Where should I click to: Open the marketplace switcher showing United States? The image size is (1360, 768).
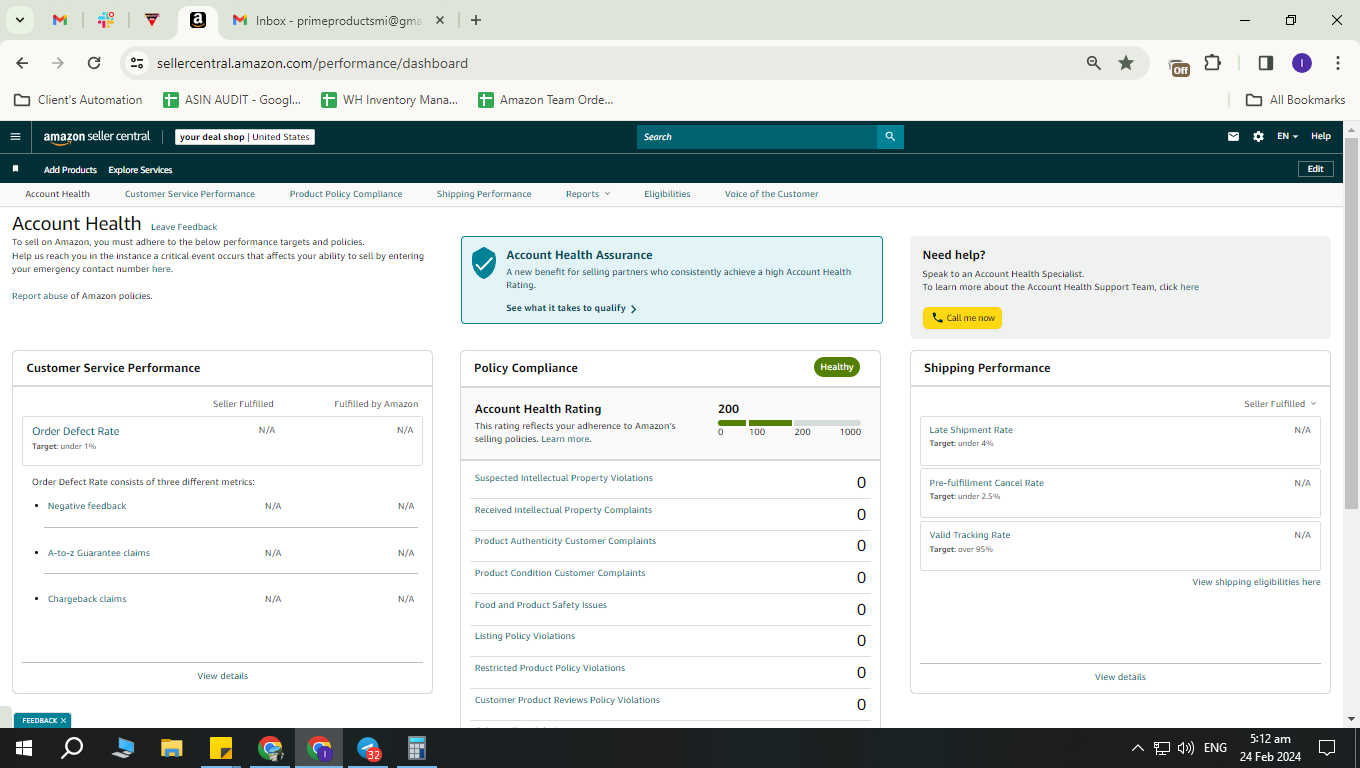point(245,137)
